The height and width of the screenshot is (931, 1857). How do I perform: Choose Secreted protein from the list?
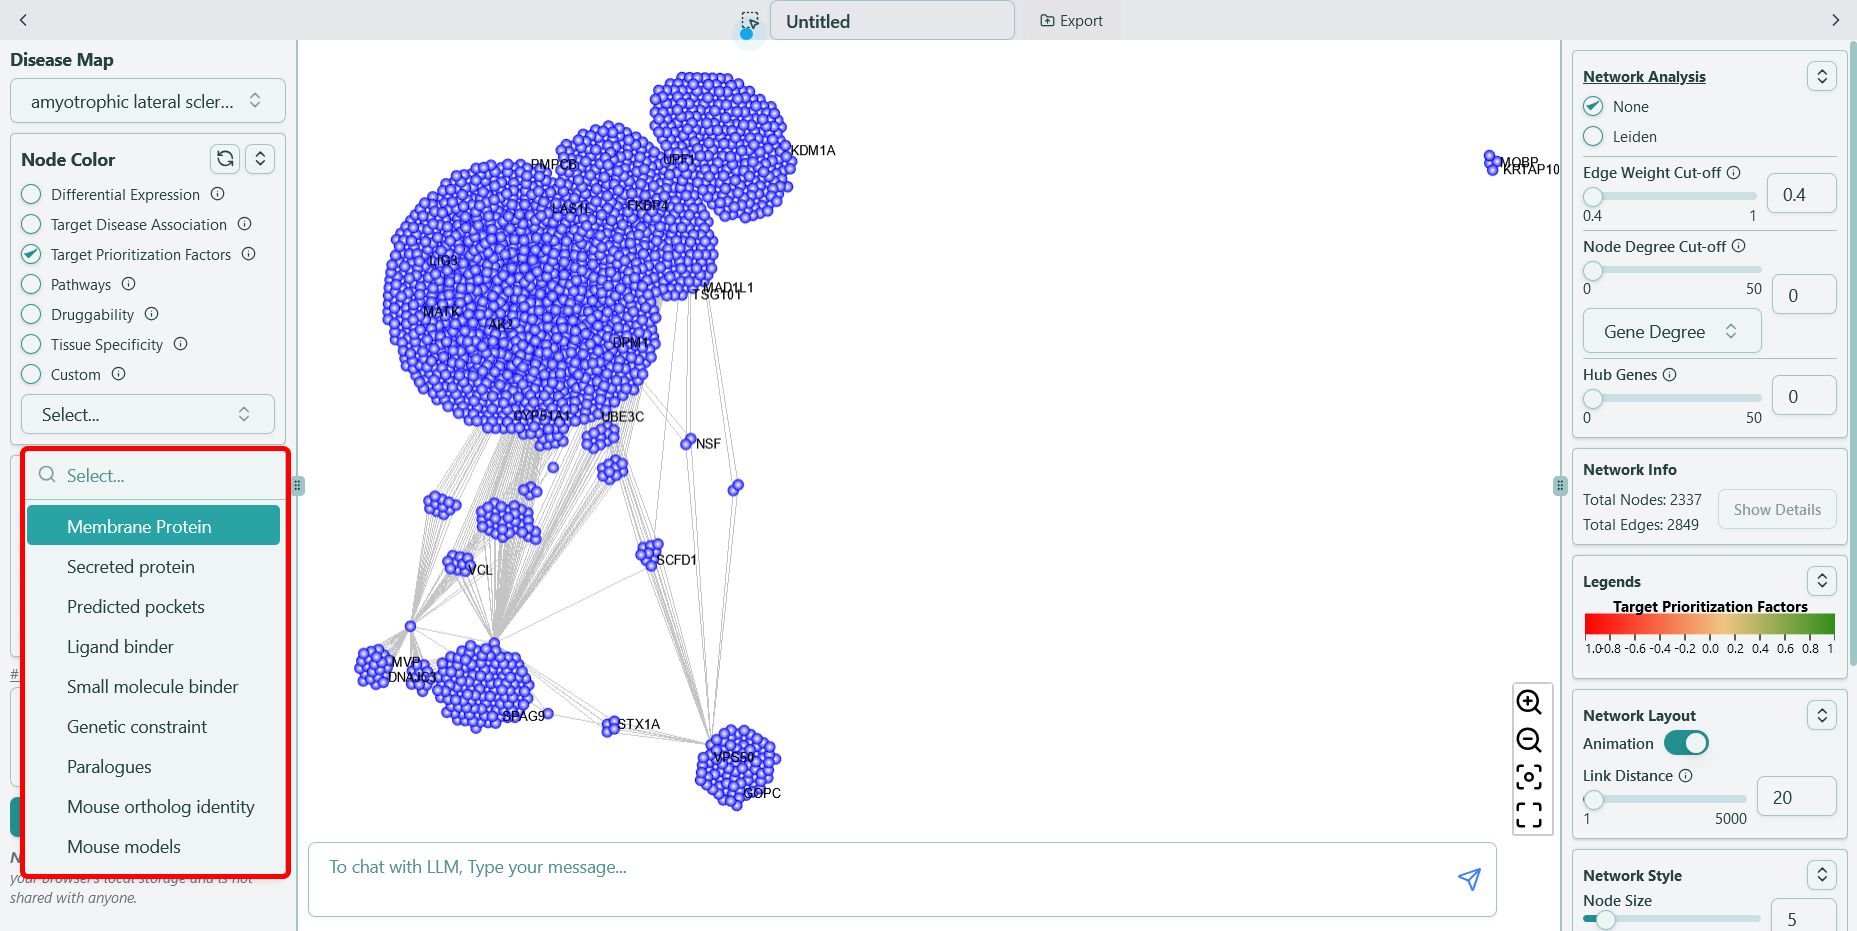coord(130,566)
